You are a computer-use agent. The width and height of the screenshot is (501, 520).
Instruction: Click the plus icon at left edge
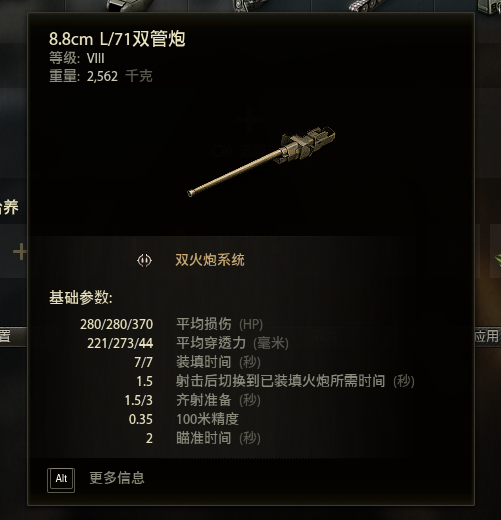(x=20, y=252)
